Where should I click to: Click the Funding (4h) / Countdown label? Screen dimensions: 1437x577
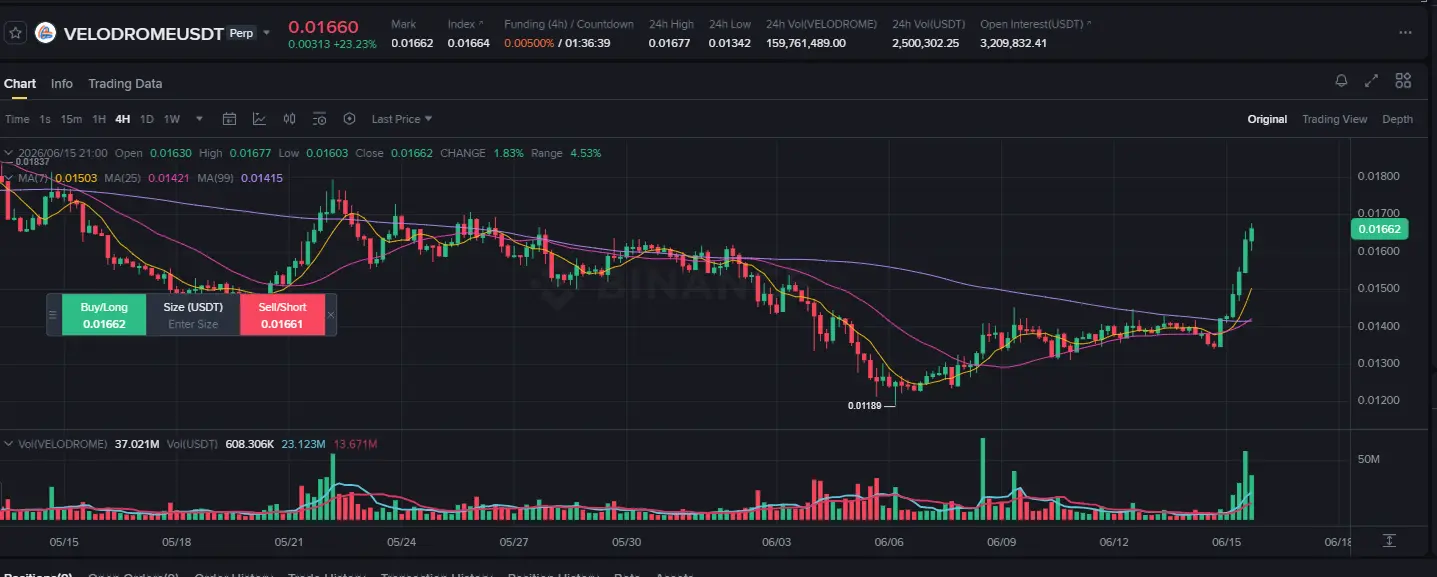click(569, 24)
